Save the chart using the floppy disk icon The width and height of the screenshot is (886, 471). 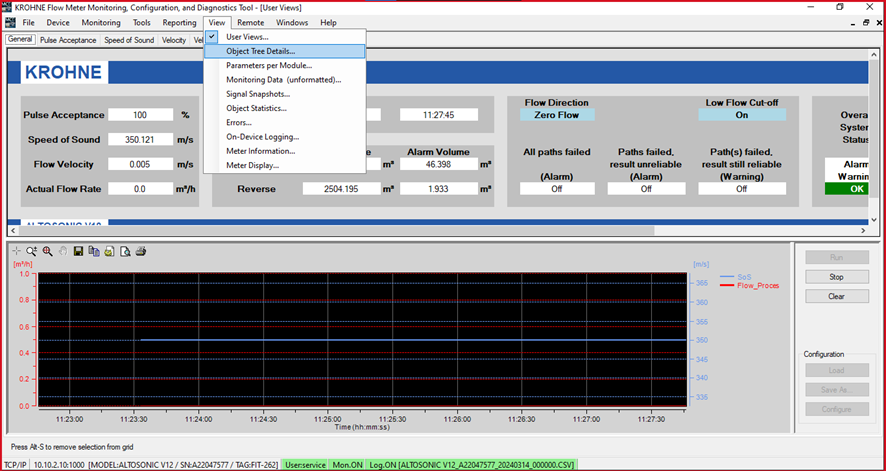79,251
